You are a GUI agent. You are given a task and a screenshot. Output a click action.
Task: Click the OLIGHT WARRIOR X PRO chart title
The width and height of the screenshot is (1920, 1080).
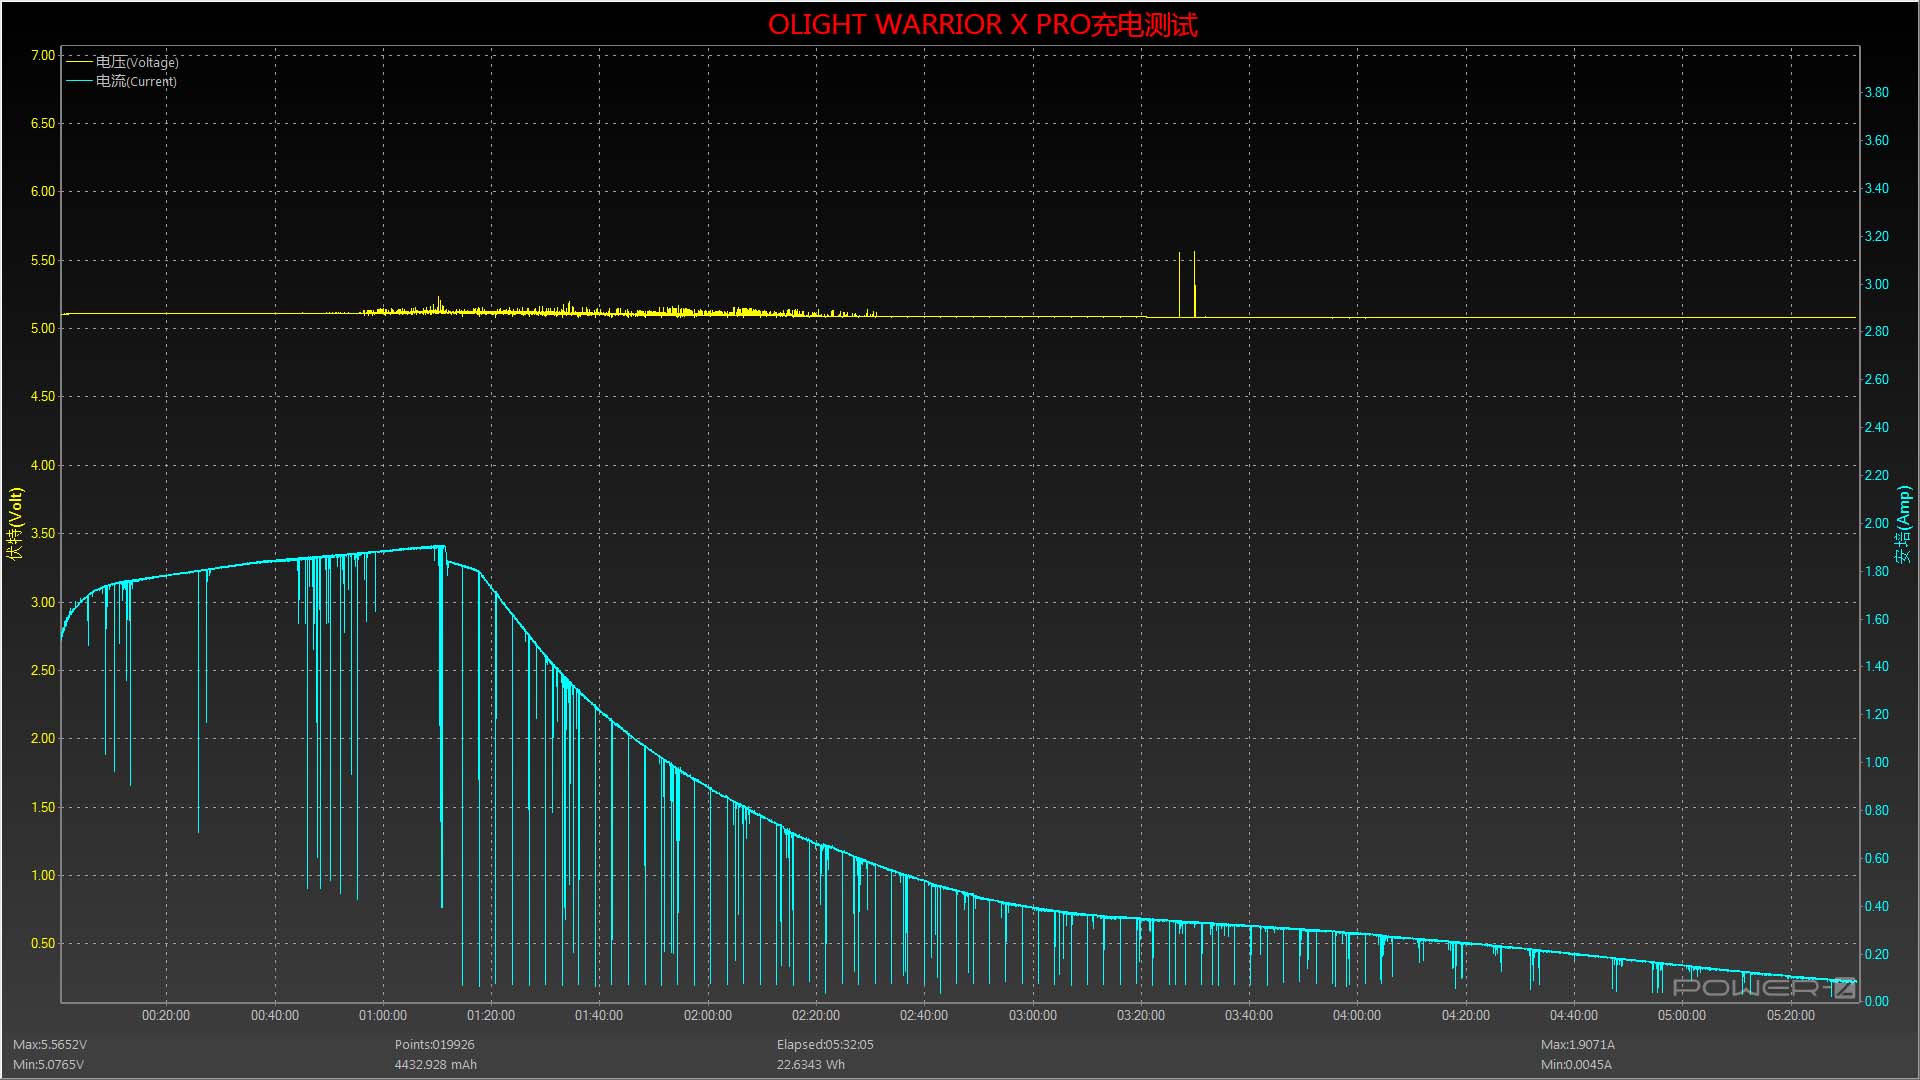tap(982, 25)
